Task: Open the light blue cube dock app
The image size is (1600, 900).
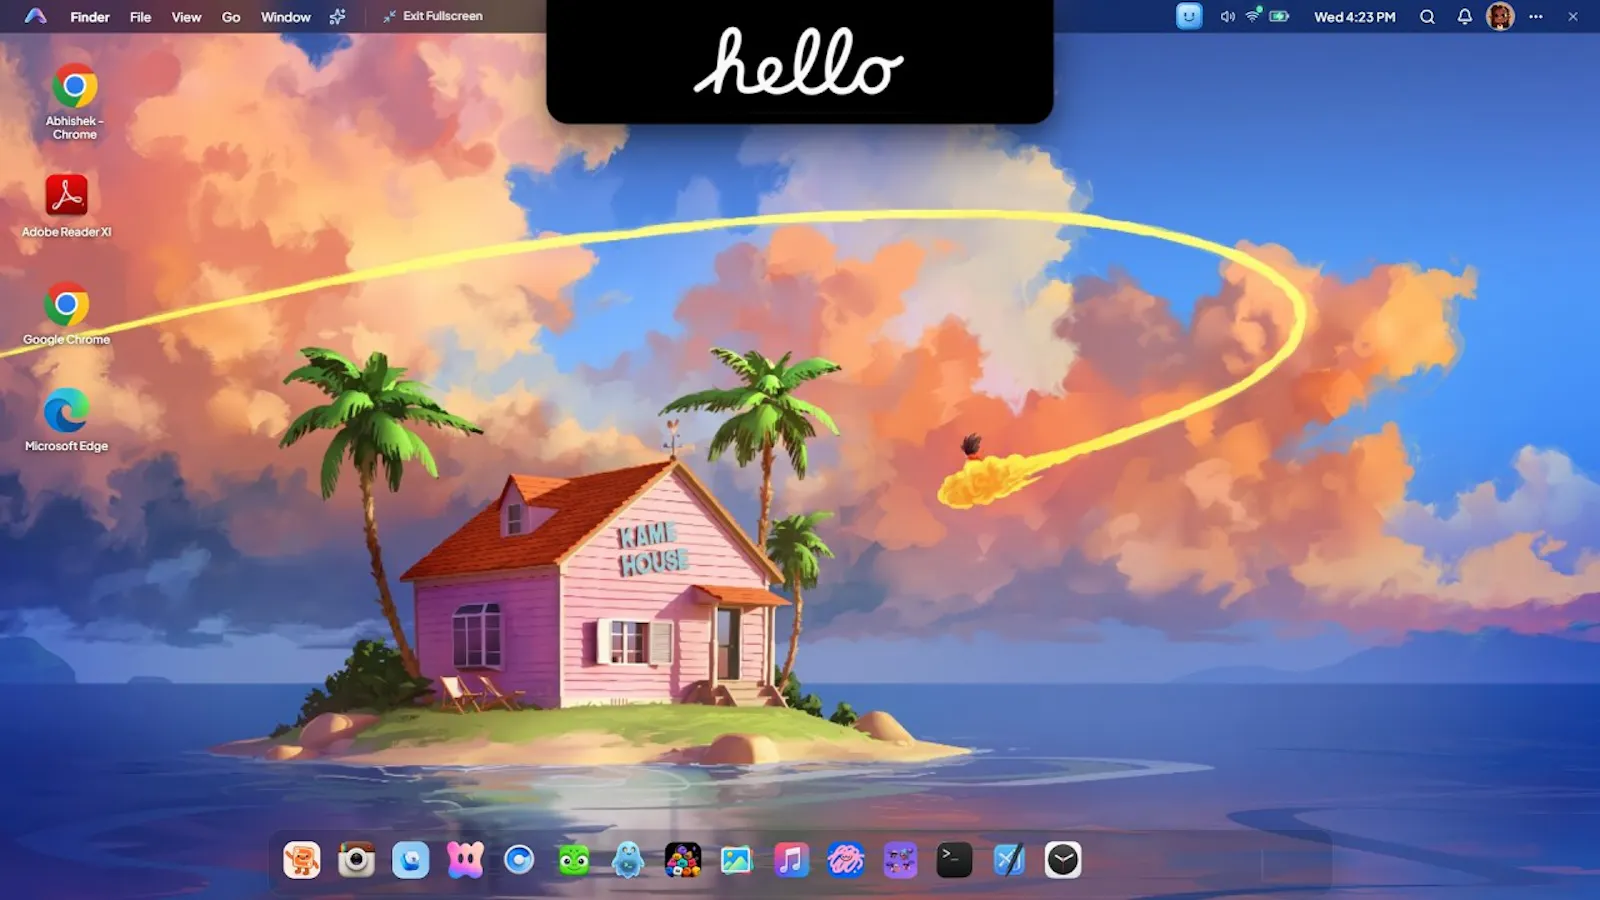Action: 411,860
